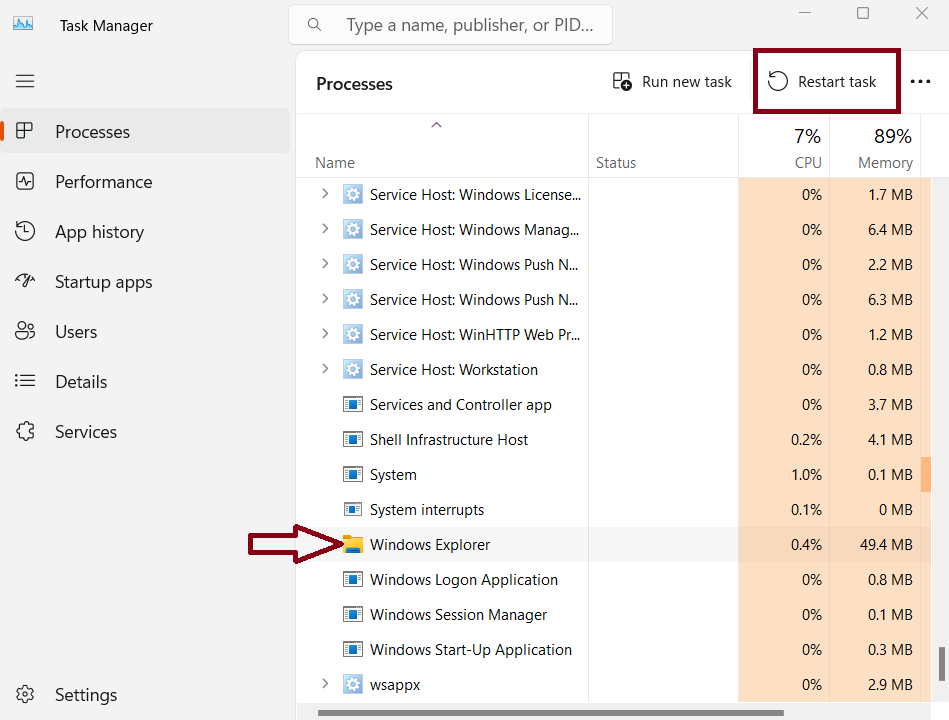Screen dimensions: 949x720
Task: Click the App history clock icon
Action: pos(25,232)
